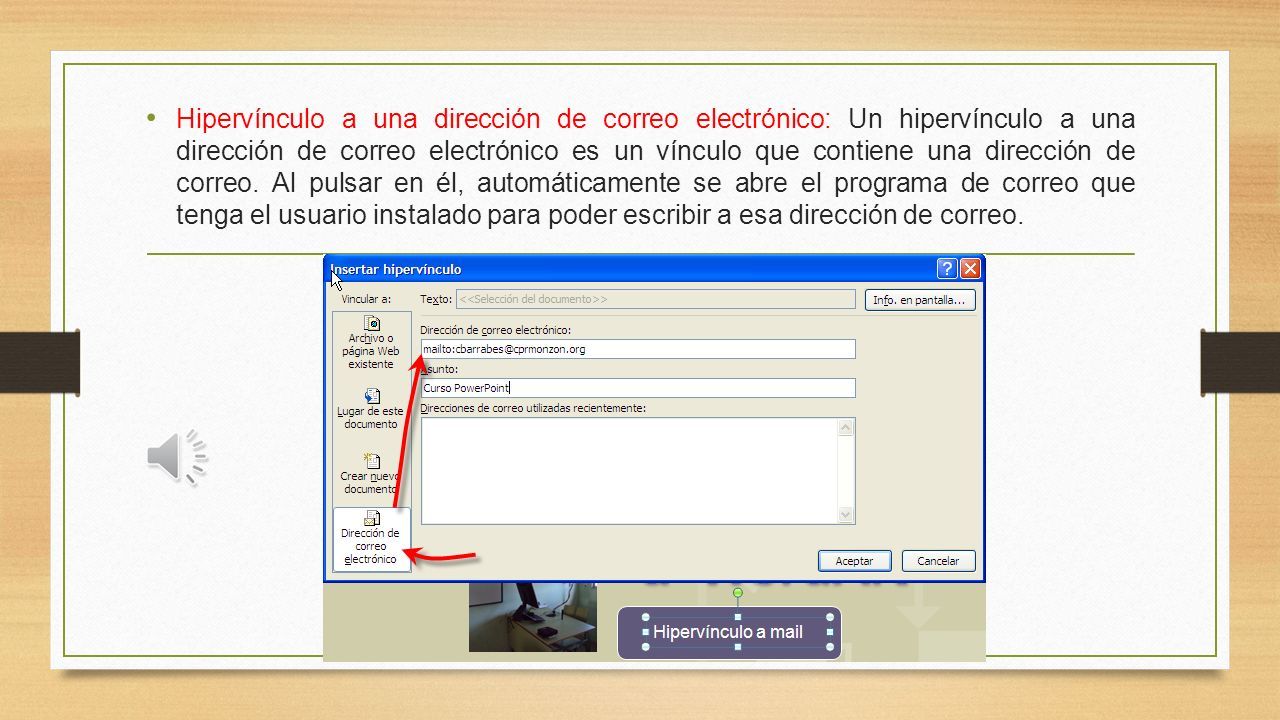Click the email address input field
The image size is (1280, 720).
638,349
